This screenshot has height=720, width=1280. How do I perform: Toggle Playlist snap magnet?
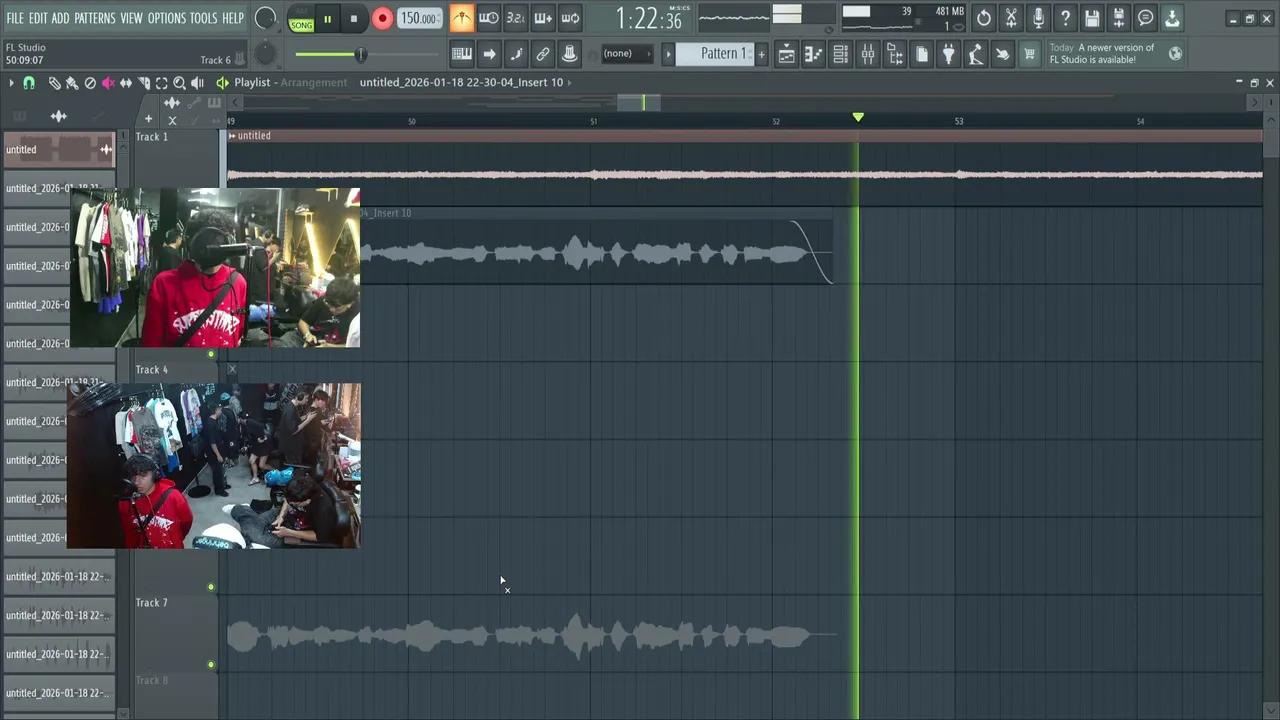[29, 83]
